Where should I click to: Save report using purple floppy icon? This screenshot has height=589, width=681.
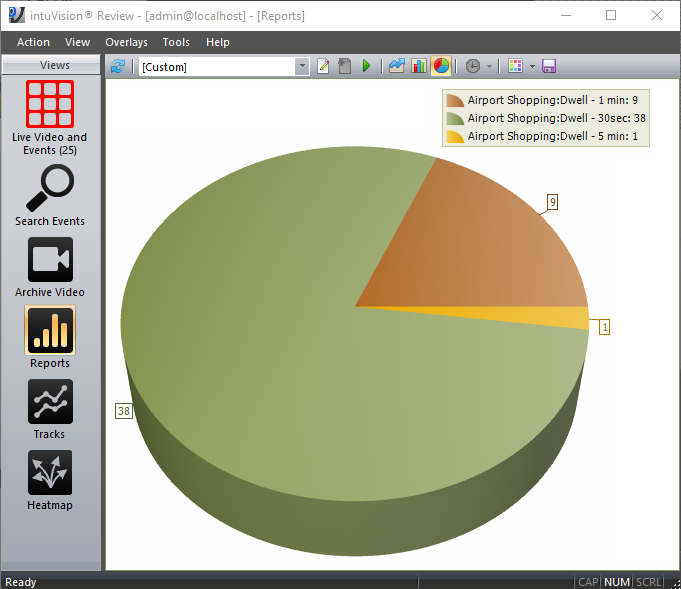click(x=549, y=66)
